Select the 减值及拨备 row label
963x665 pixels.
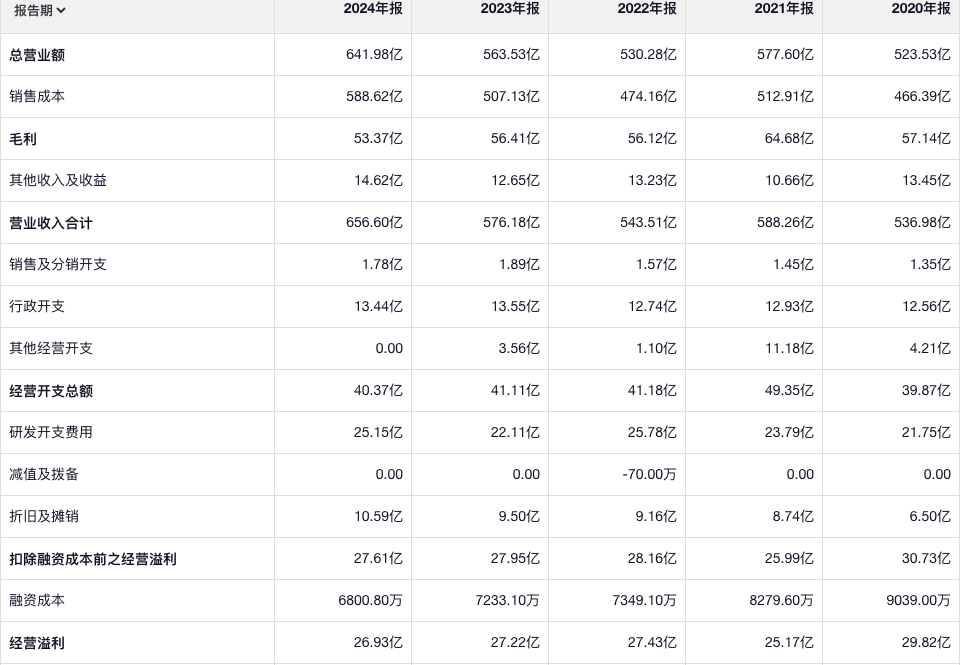coord(44,475)
